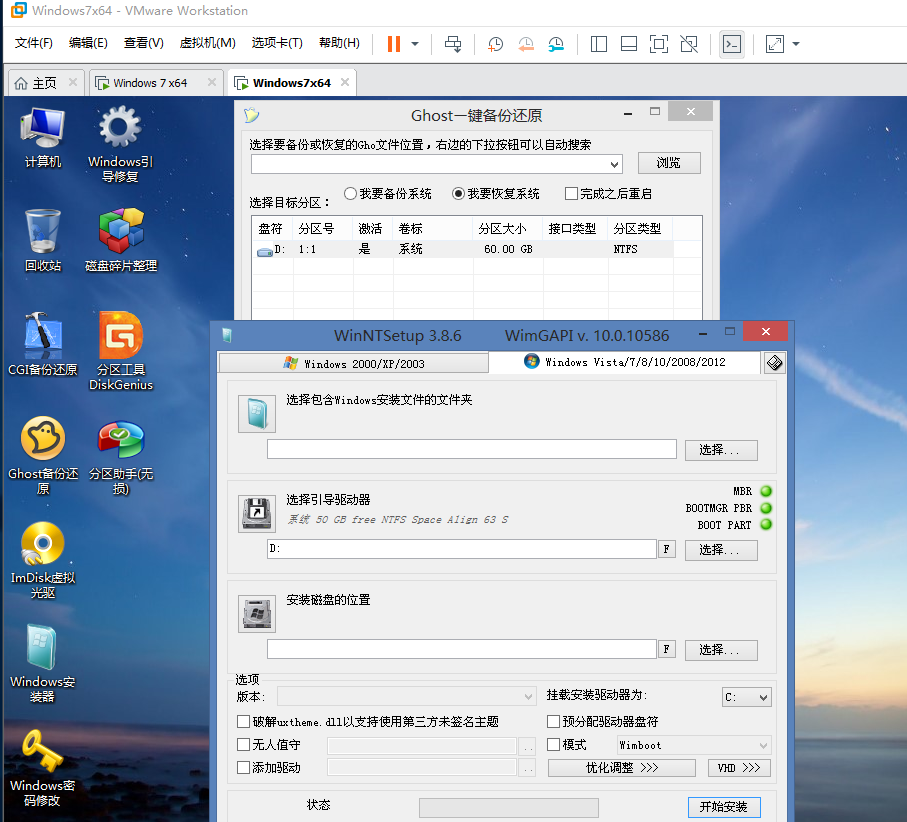Select the Windows安装器 desktop icon
This screenshot has height=822, width=907.
[x=43, y=664]
